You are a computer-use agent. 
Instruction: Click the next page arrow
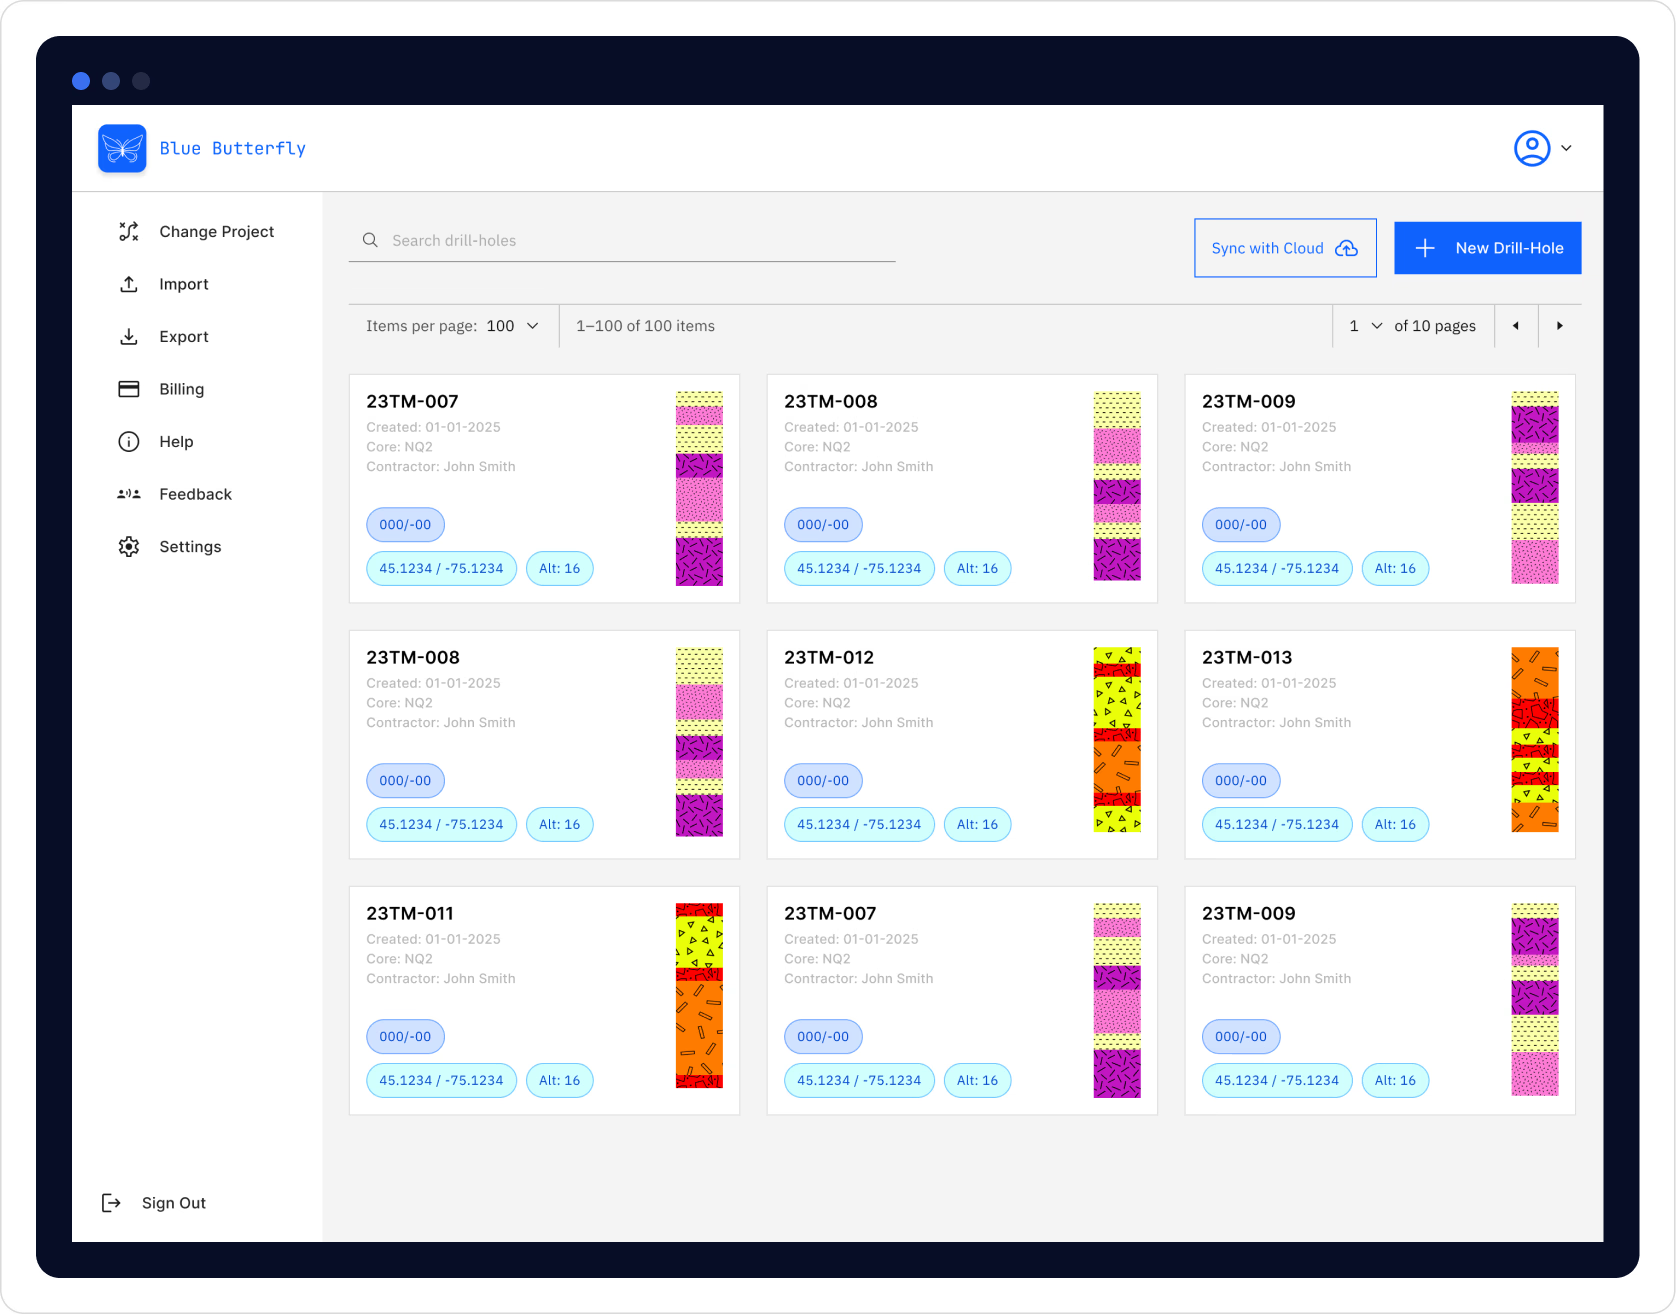(1560, 325)
